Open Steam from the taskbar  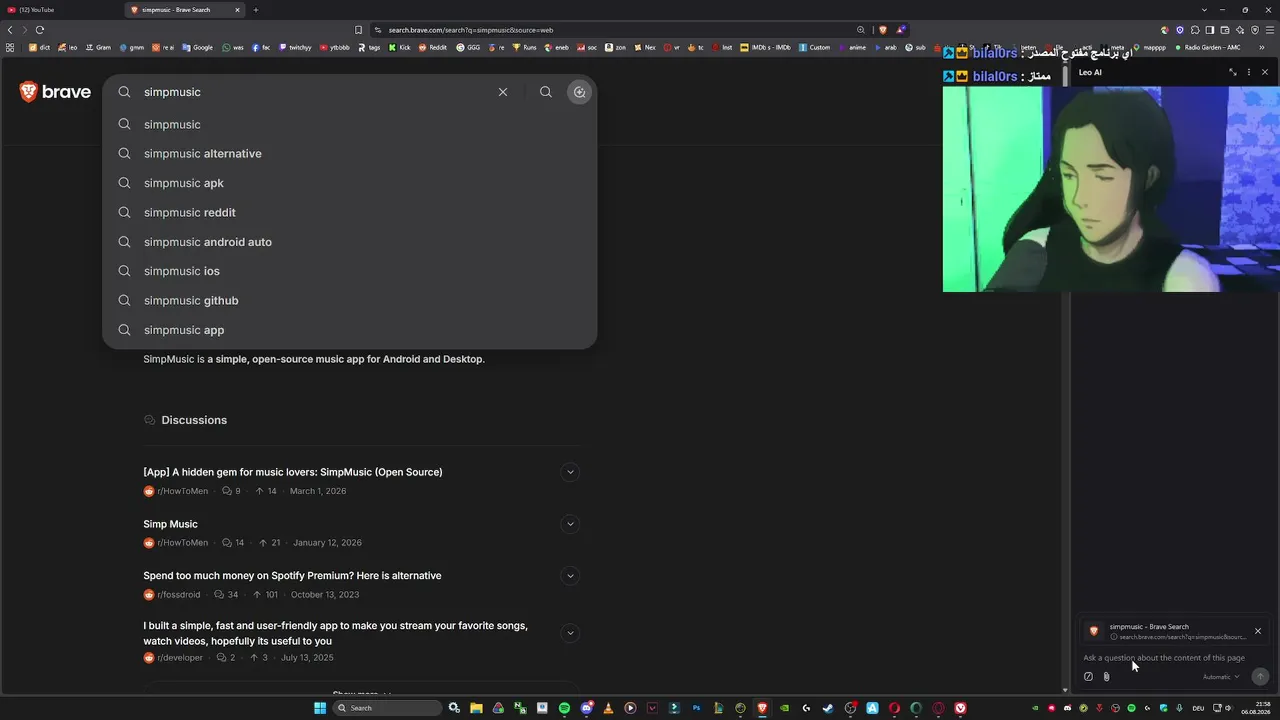[x=828, y=708]
